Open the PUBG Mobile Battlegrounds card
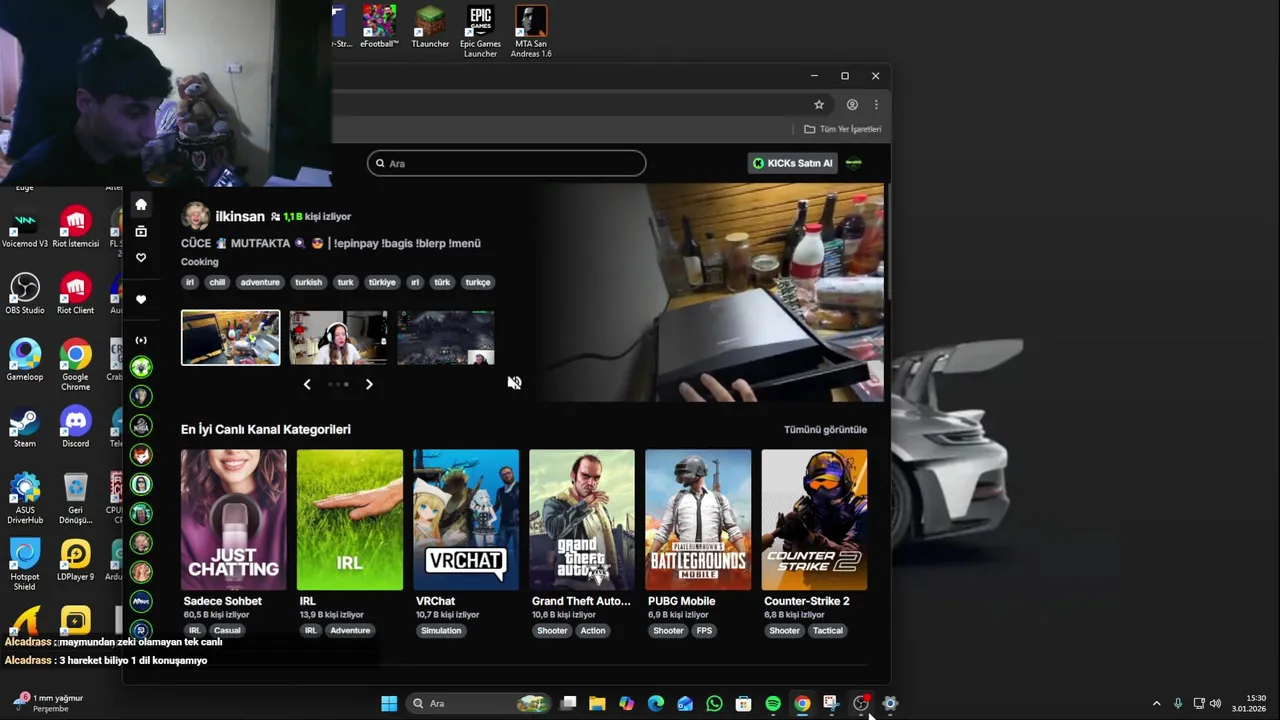 click(698, 519)
